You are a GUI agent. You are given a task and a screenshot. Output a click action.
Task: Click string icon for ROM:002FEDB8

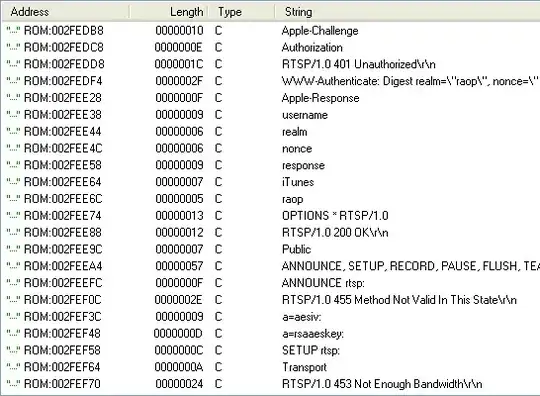[13, 31]
